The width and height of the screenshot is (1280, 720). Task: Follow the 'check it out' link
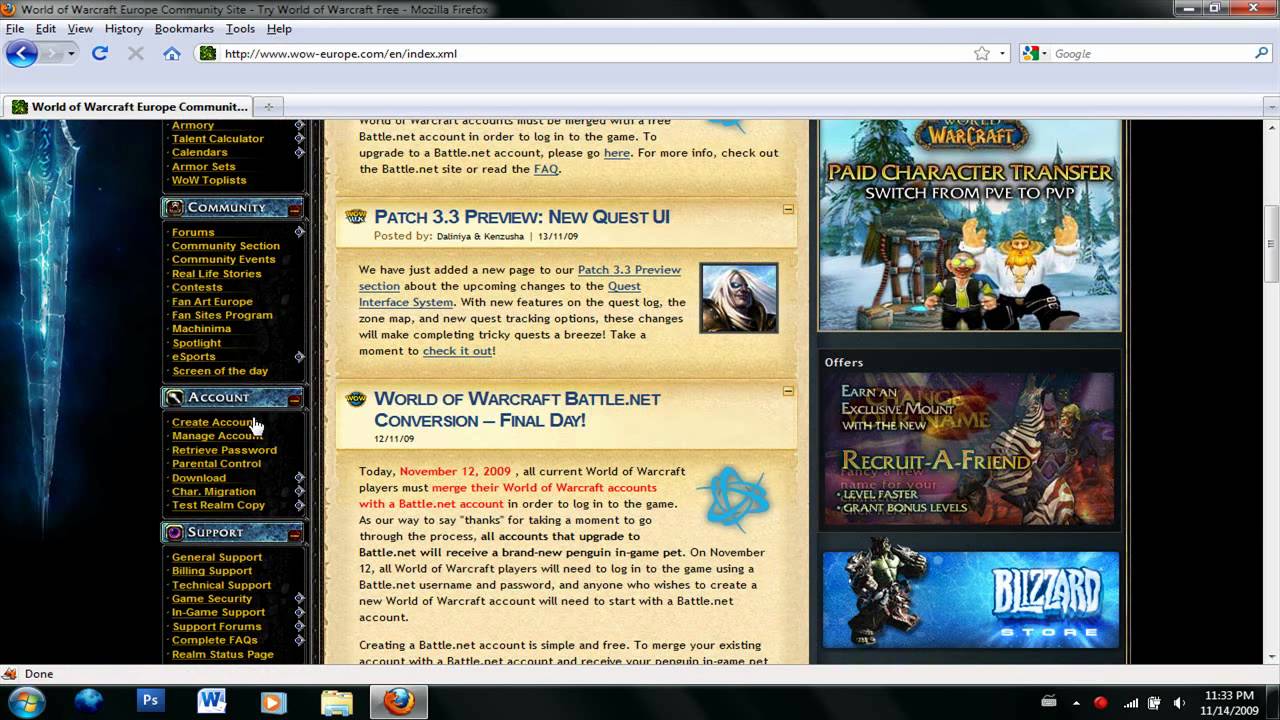click(457, 351)
